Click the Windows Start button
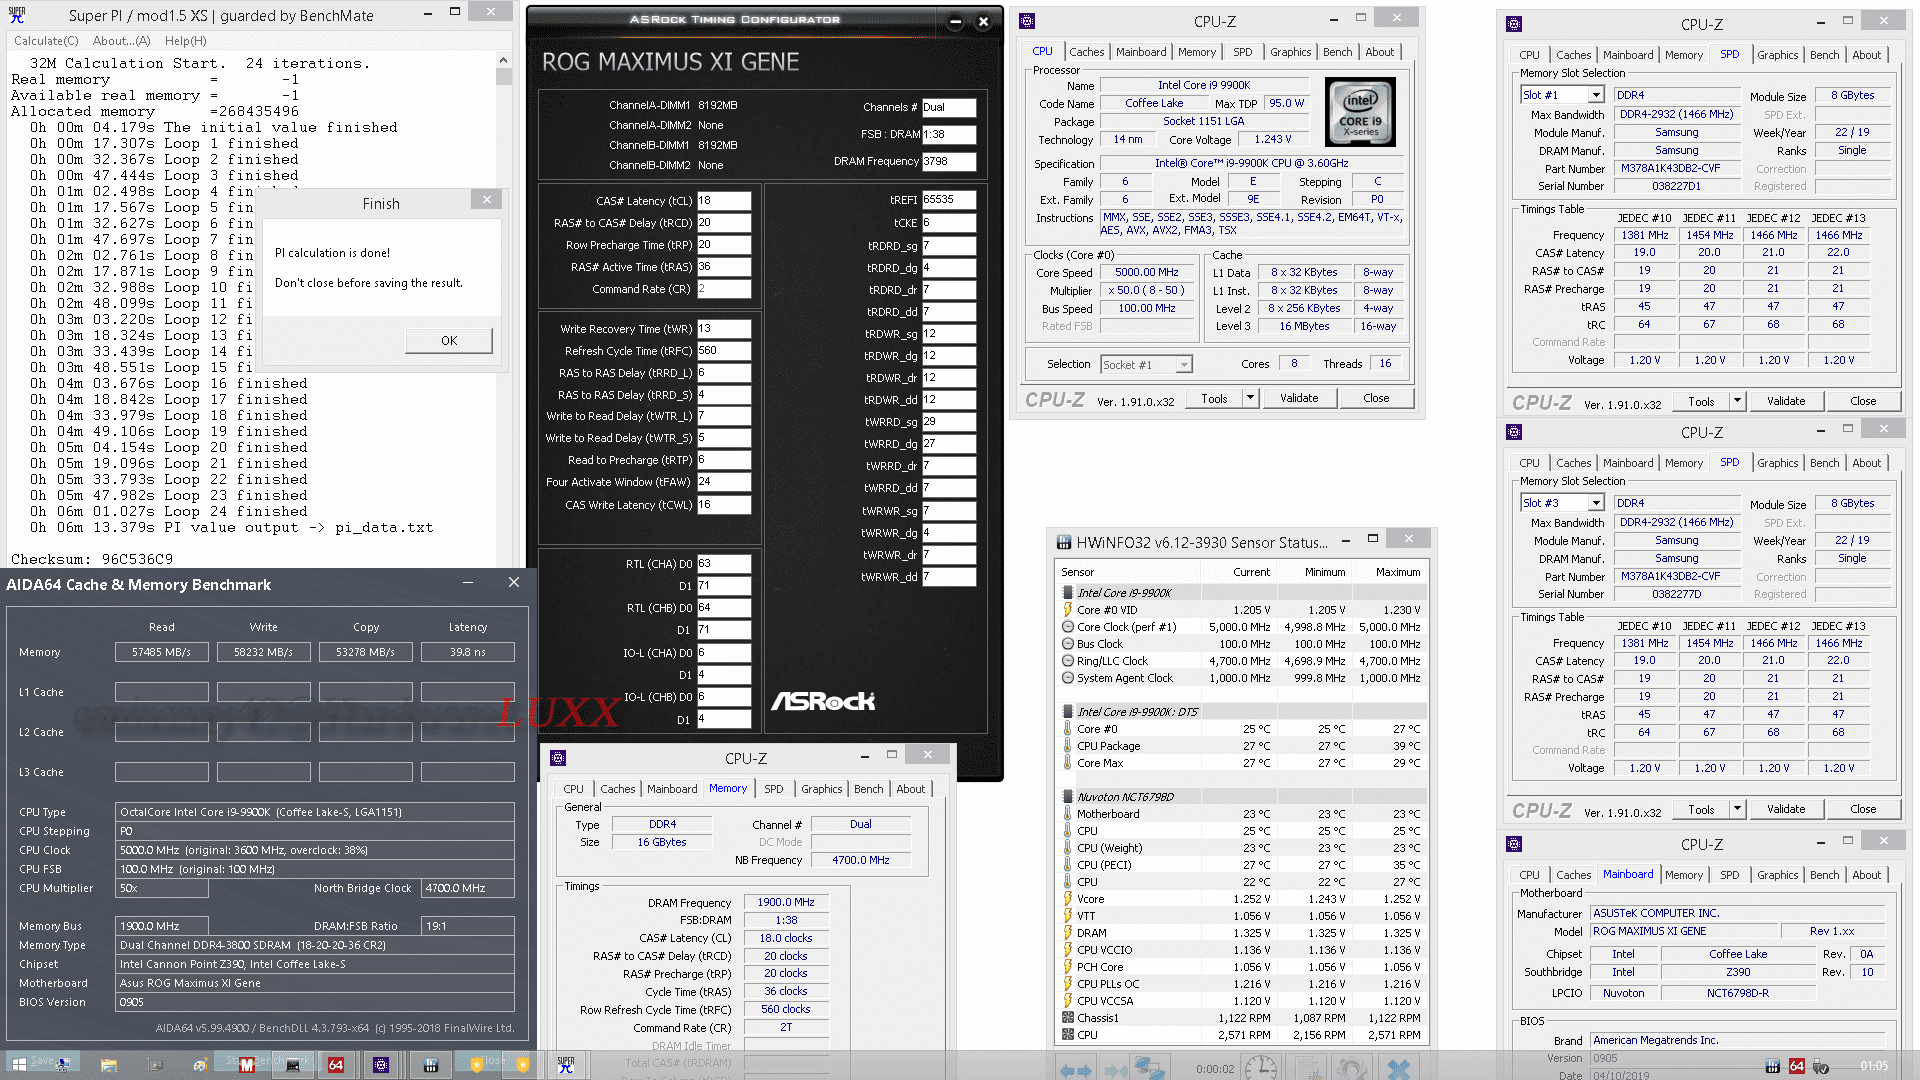The width and height of the screenshot is (1920, 1080). (x=18, y=1065)
